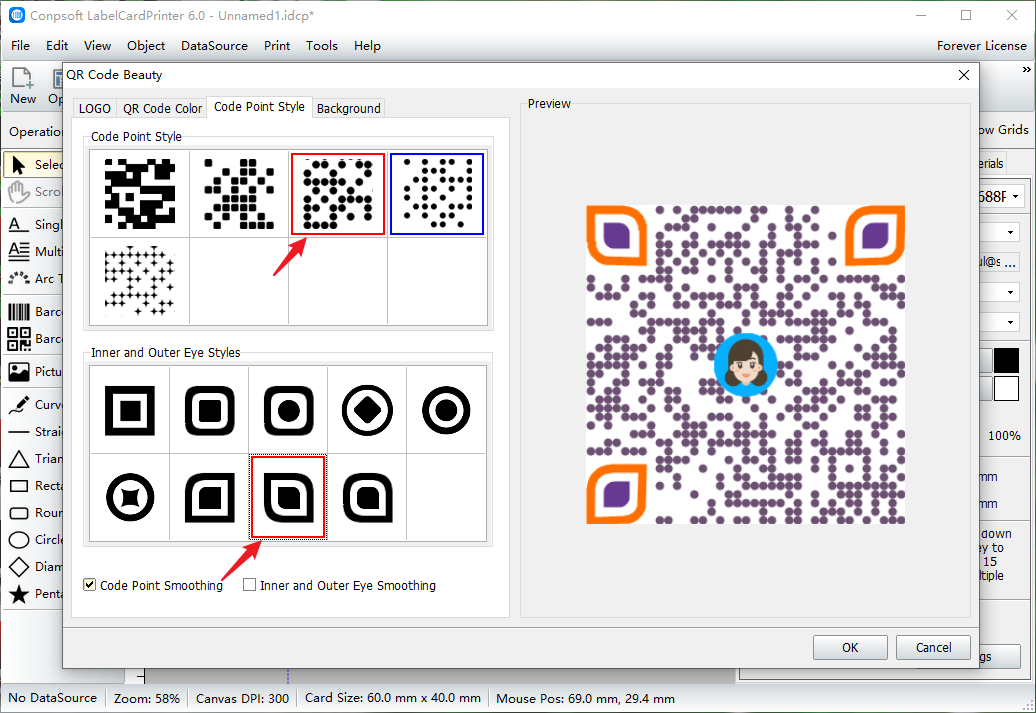Pick the linear Barcode tool
Viewport: 1036px width, 713px height.
point(33,311)
